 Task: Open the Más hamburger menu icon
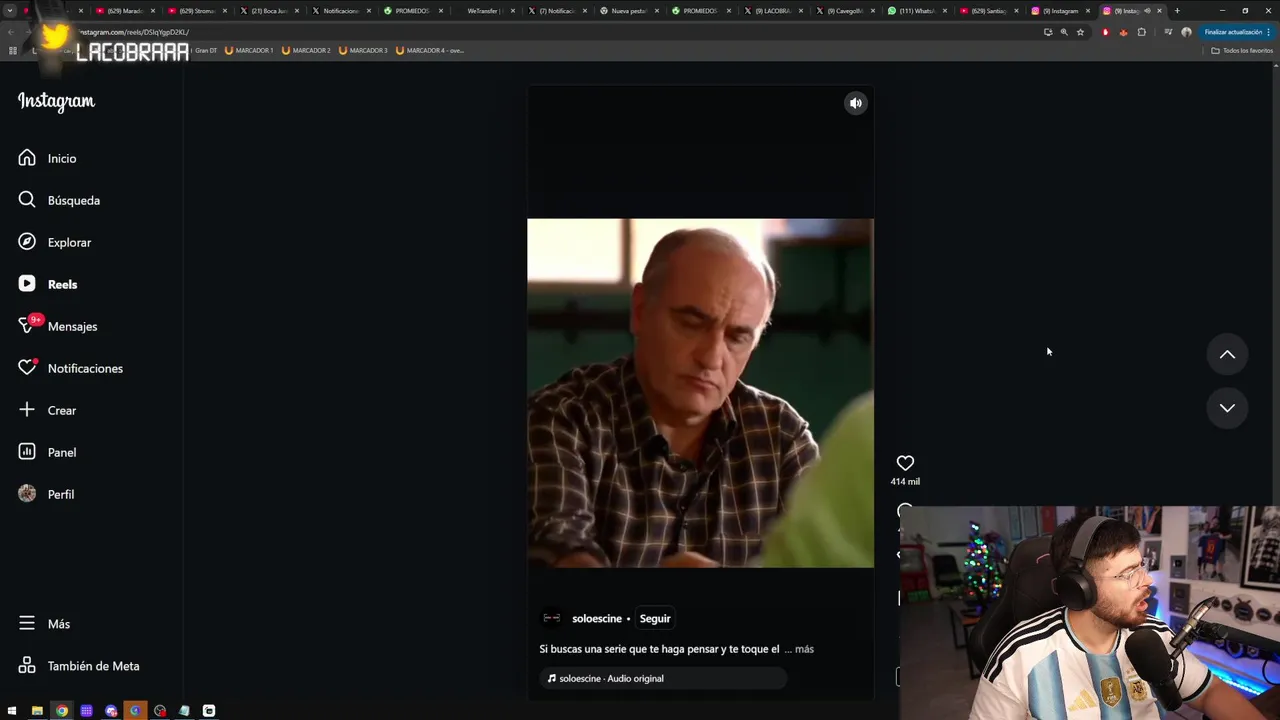pos(27,624)
